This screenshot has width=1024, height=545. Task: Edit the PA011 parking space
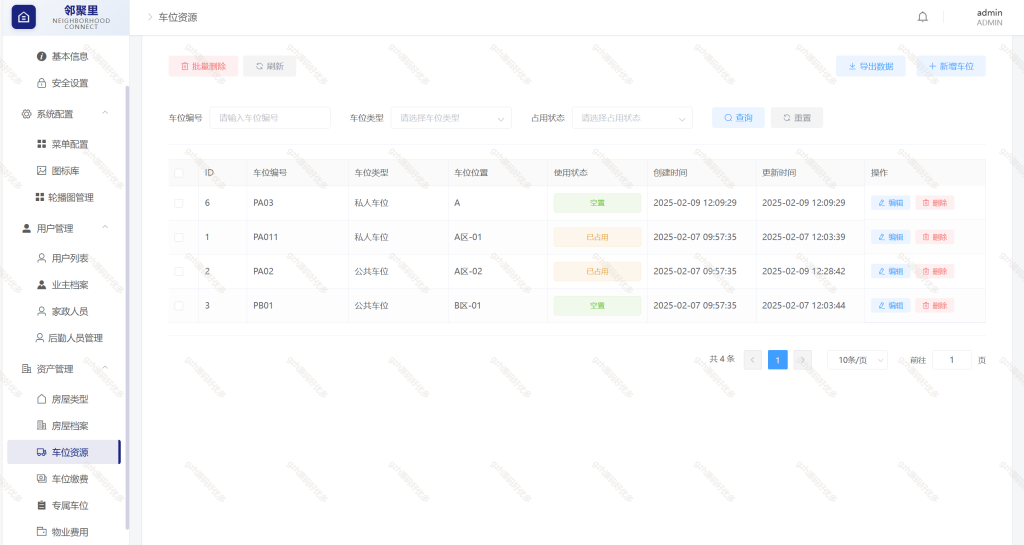[891, 237]
